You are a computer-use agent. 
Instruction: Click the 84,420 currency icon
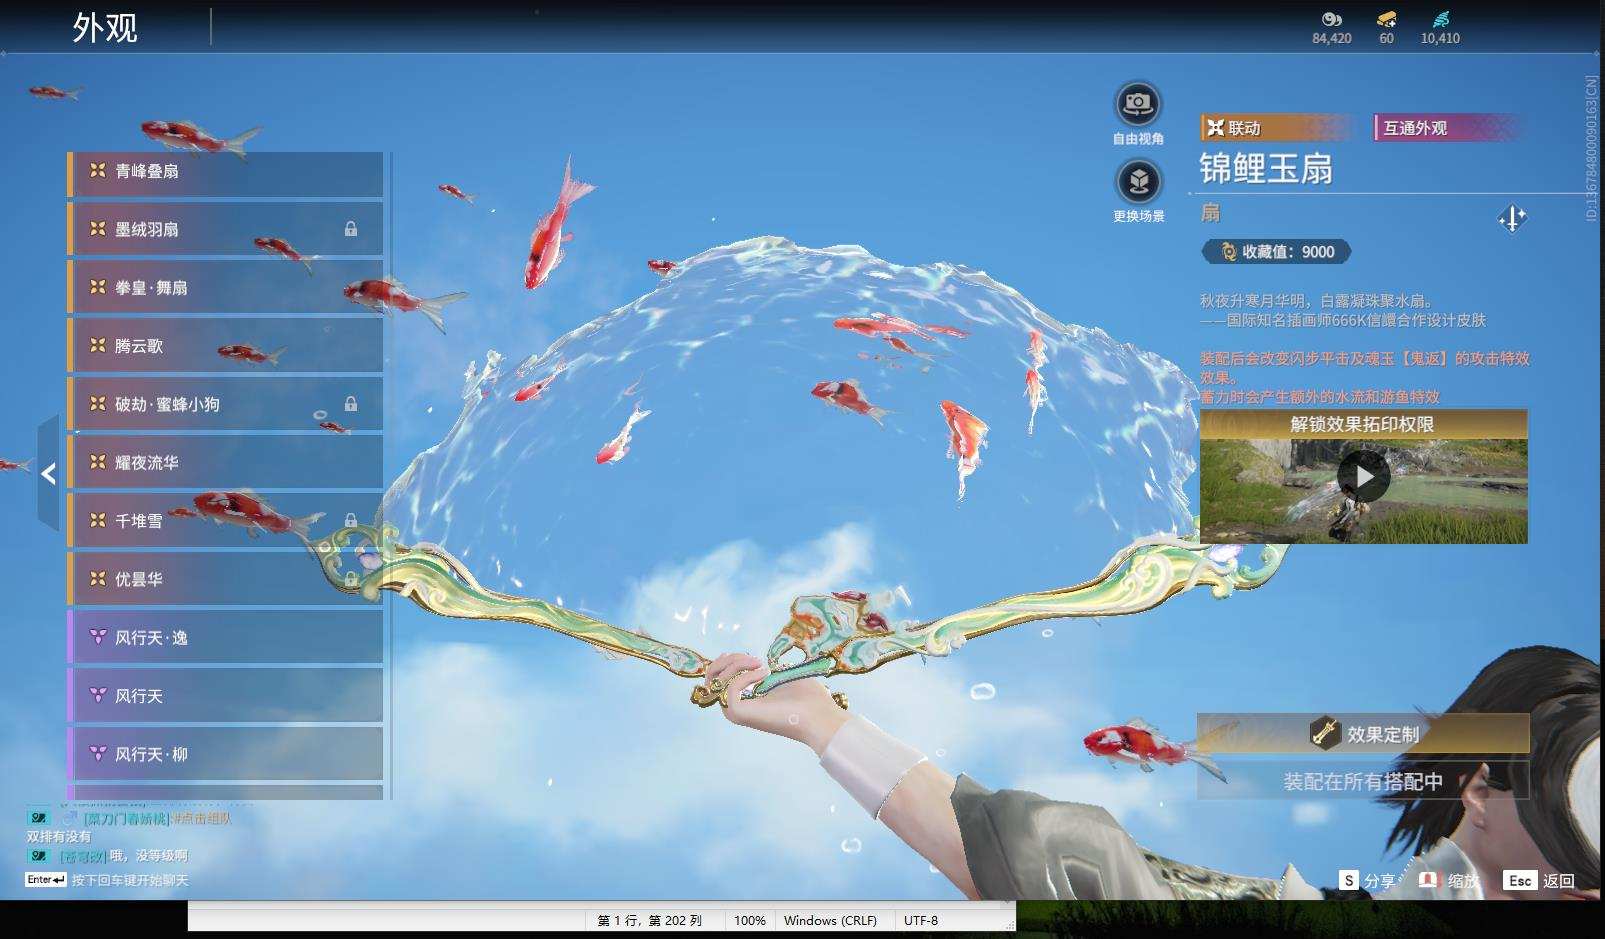coord(1332,20)
